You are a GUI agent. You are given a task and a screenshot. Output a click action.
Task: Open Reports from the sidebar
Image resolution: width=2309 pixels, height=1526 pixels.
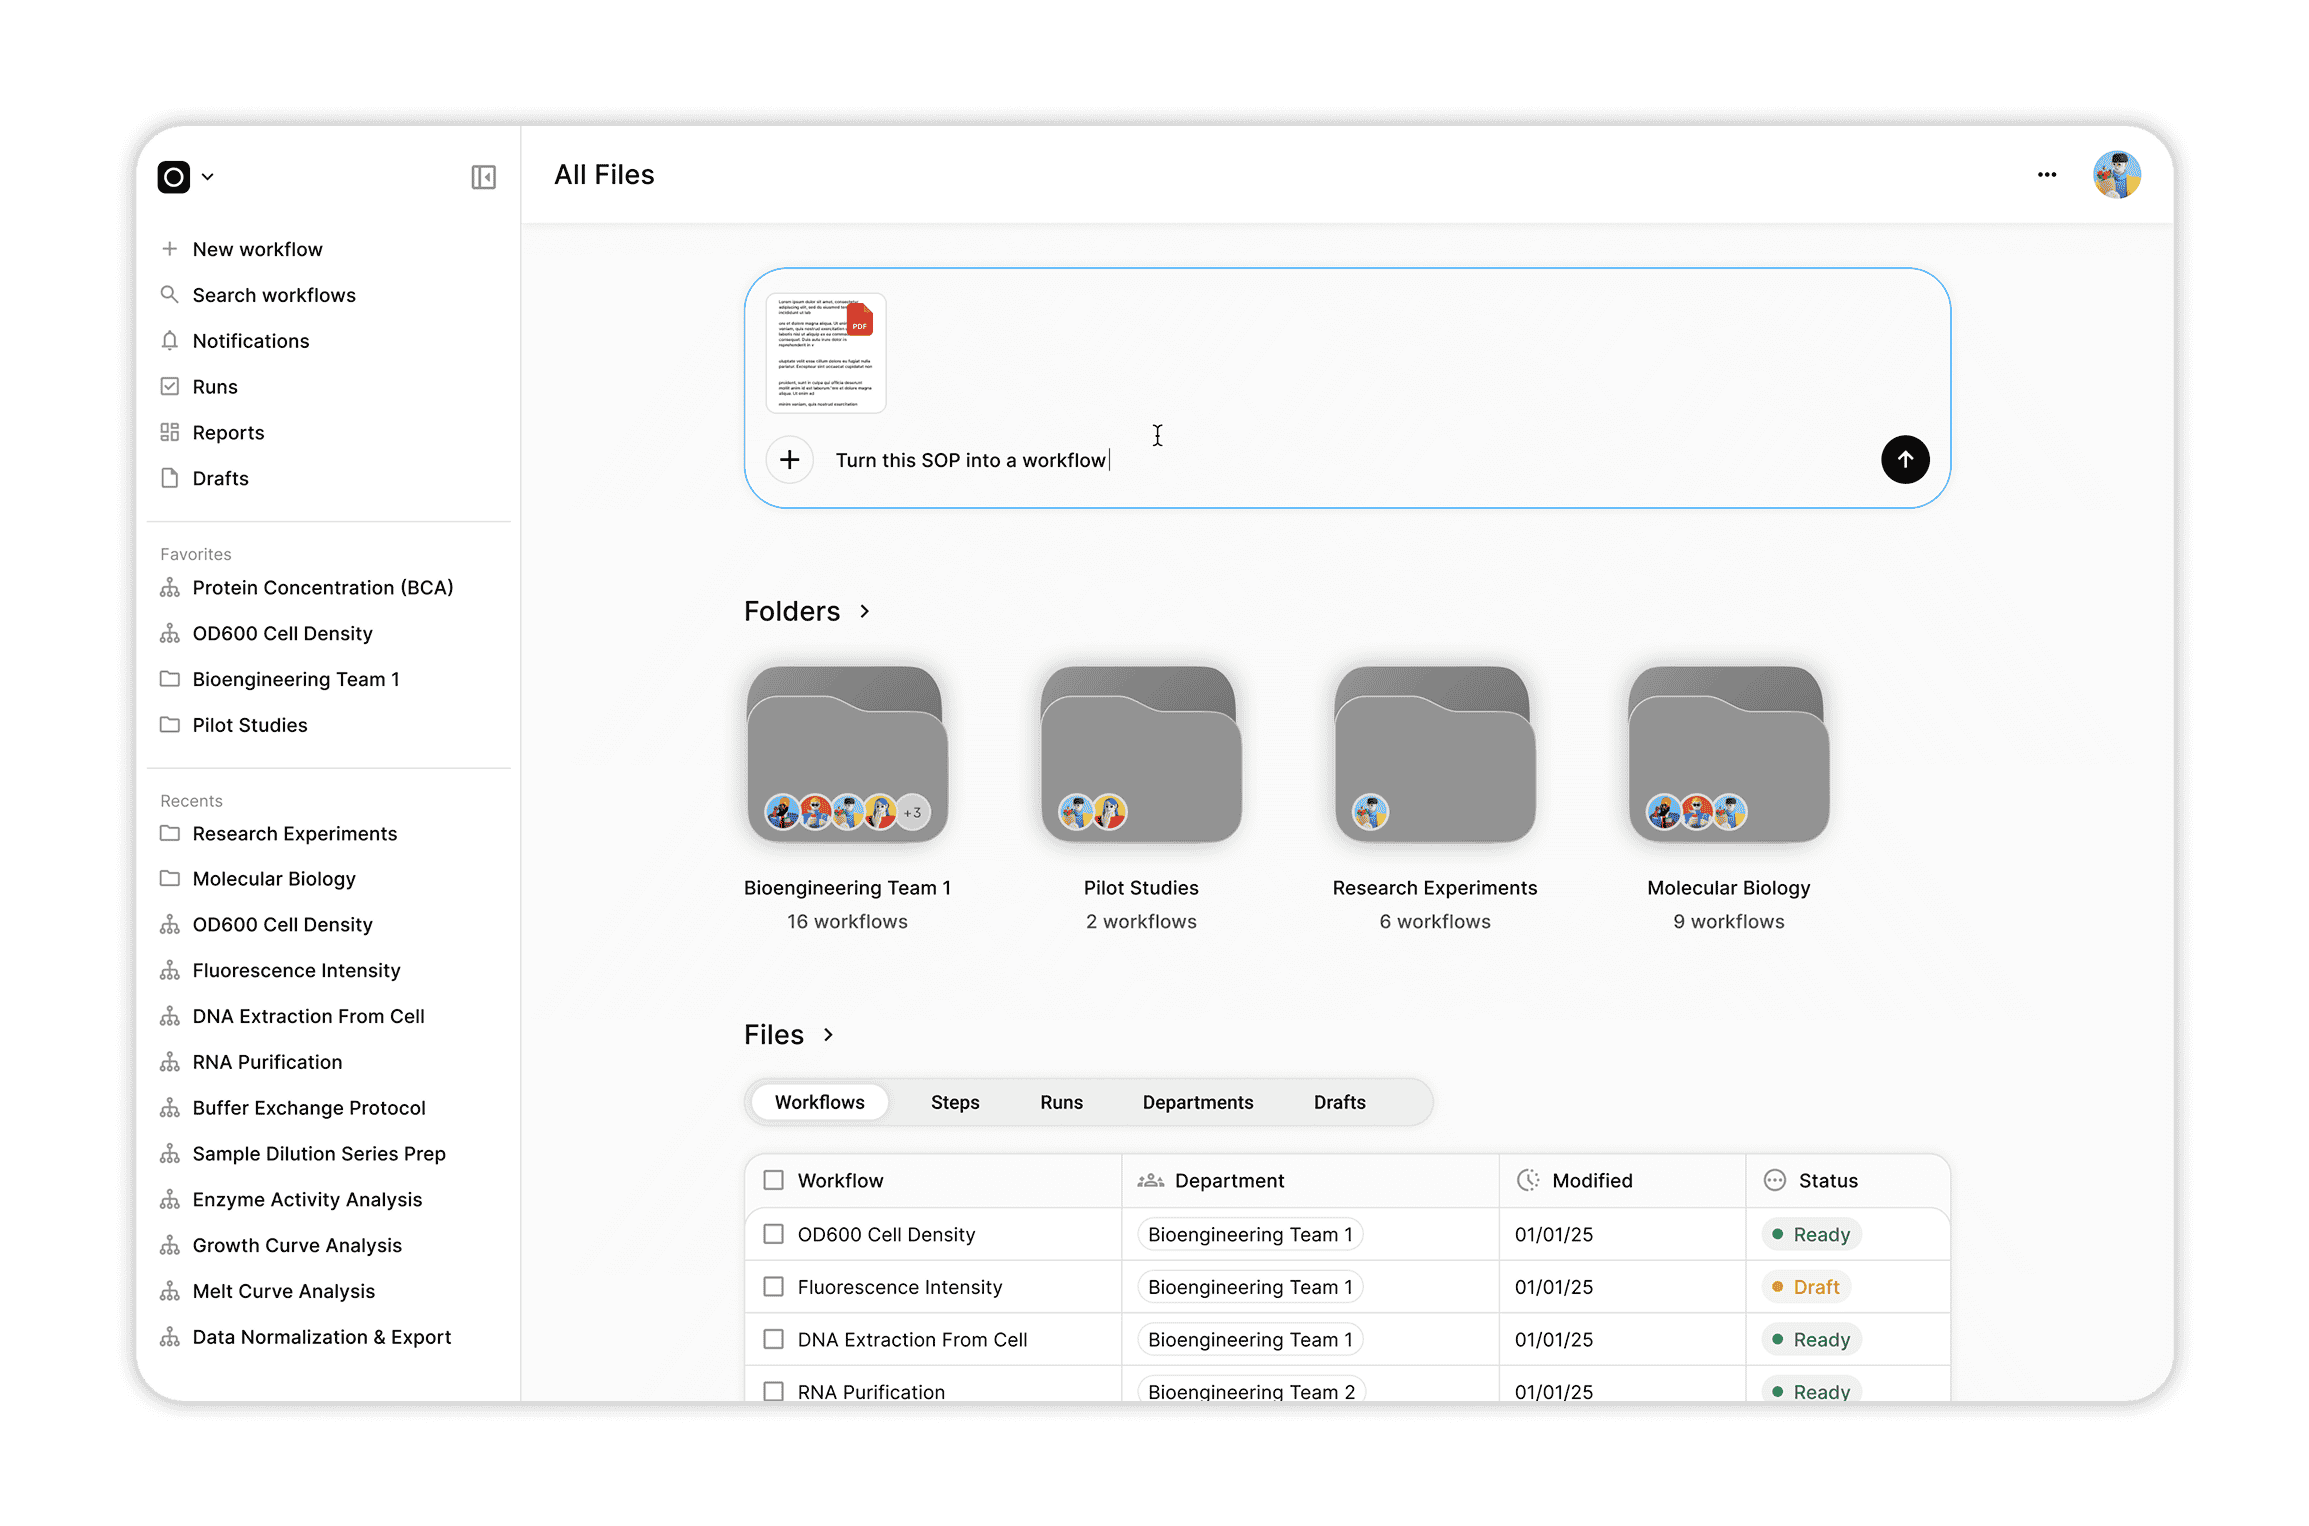228,433
